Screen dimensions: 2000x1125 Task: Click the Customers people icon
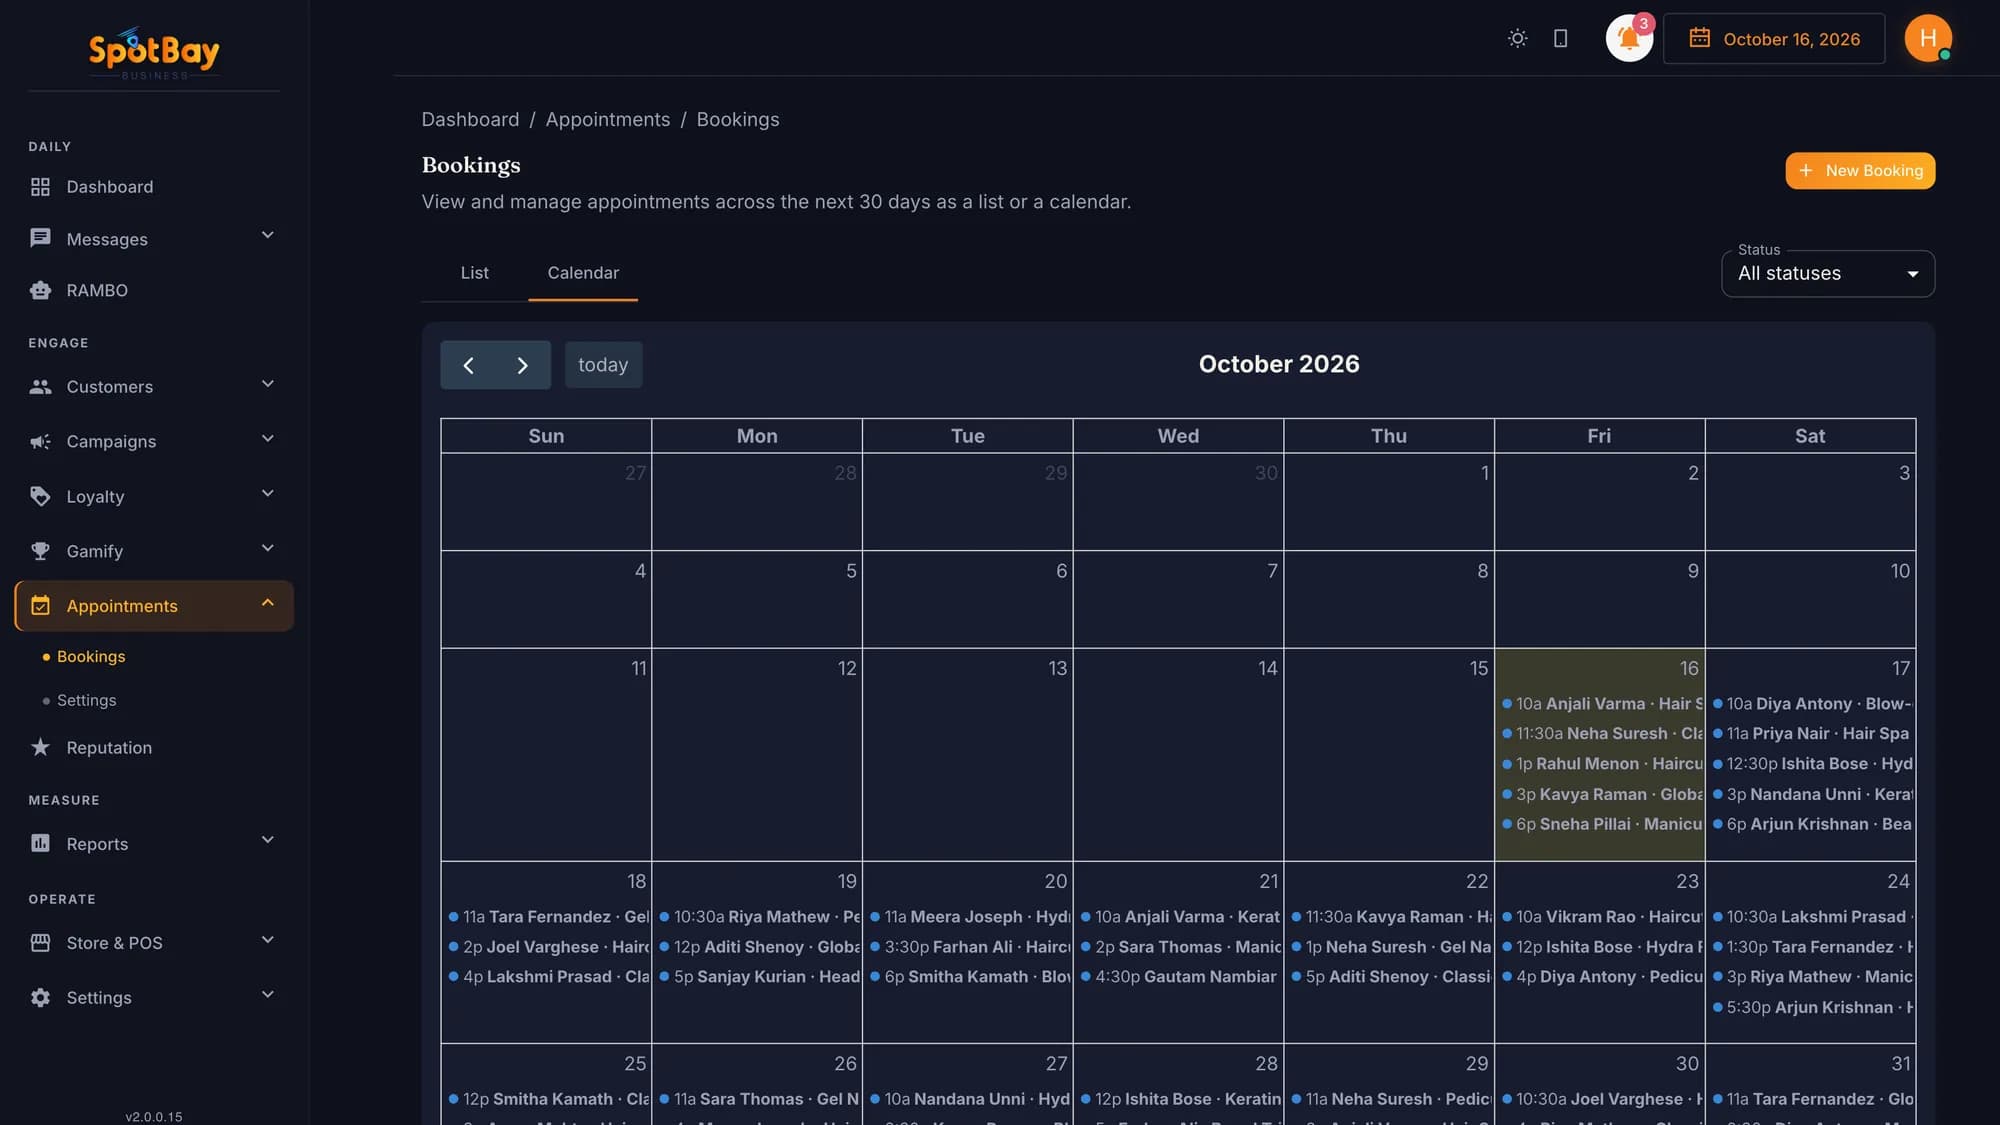coord(40,387)
